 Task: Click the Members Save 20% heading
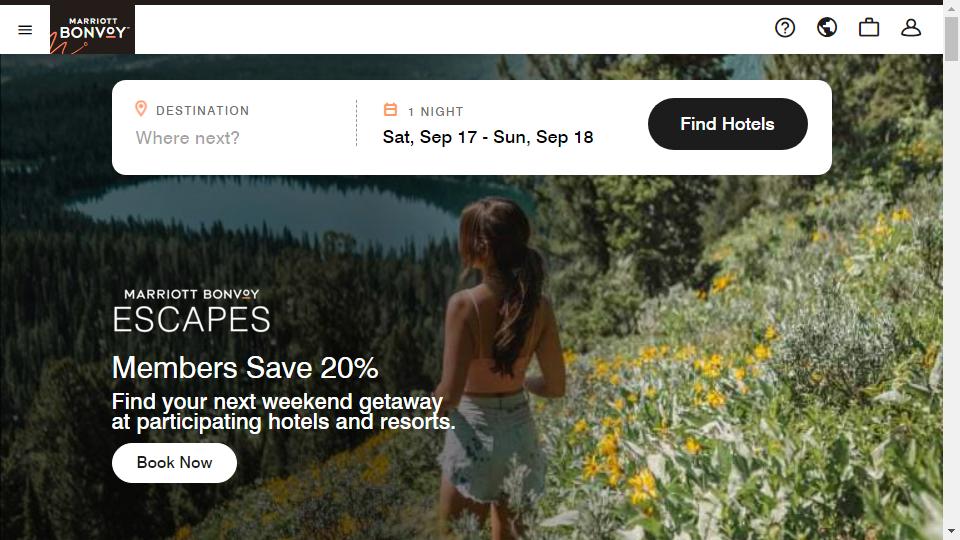pos(245,368)
